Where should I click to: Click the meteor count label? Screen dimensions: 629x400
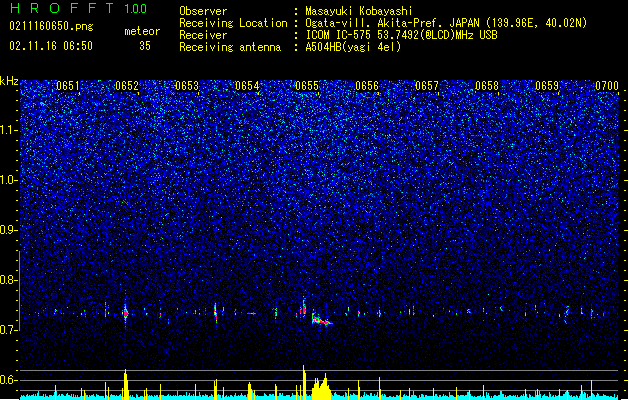pos(142,31)
